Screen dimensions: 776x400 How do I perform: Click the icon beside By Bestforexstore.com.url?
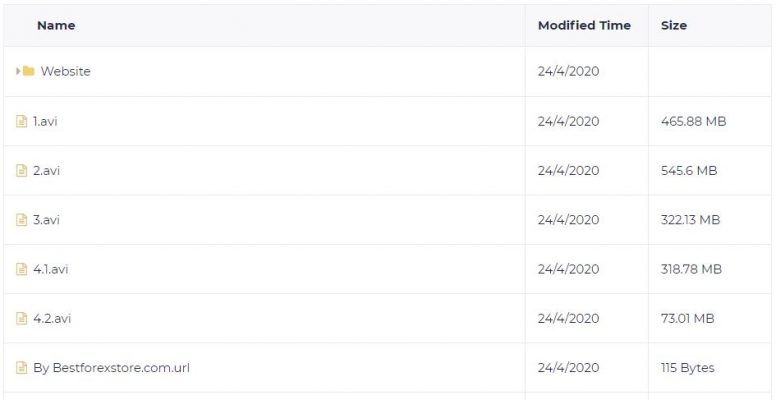pos(21,368)
